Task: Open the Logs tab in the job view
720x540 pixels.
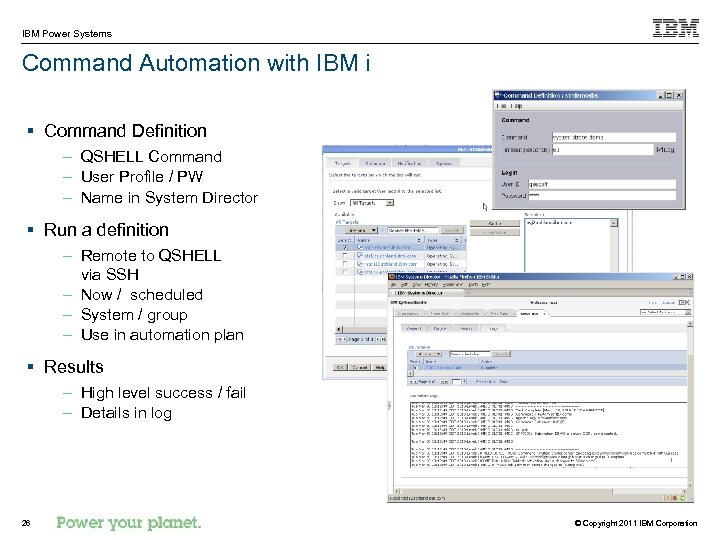Action: tap(493, 328)
